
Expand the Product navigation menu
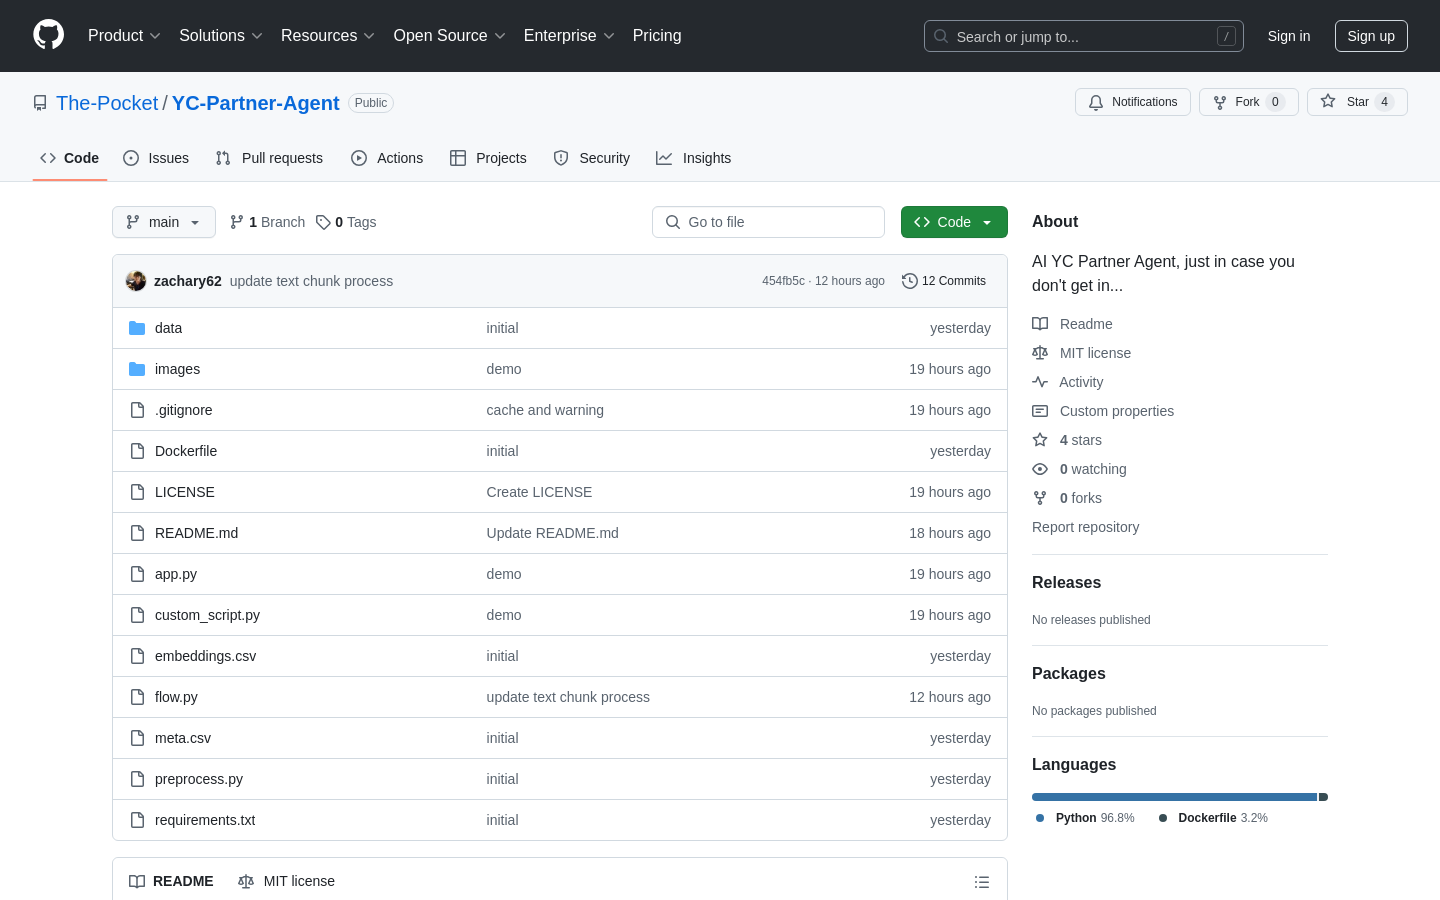tap(124, 36)
